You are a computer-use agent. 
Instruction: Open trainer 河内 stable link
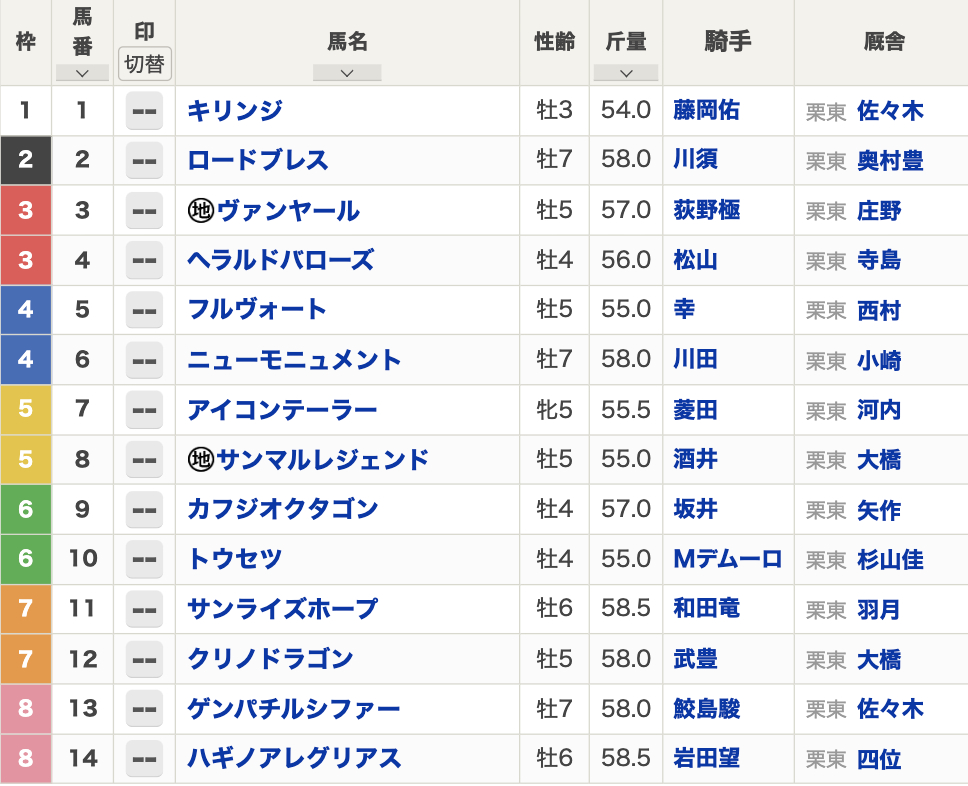point(879,409)
